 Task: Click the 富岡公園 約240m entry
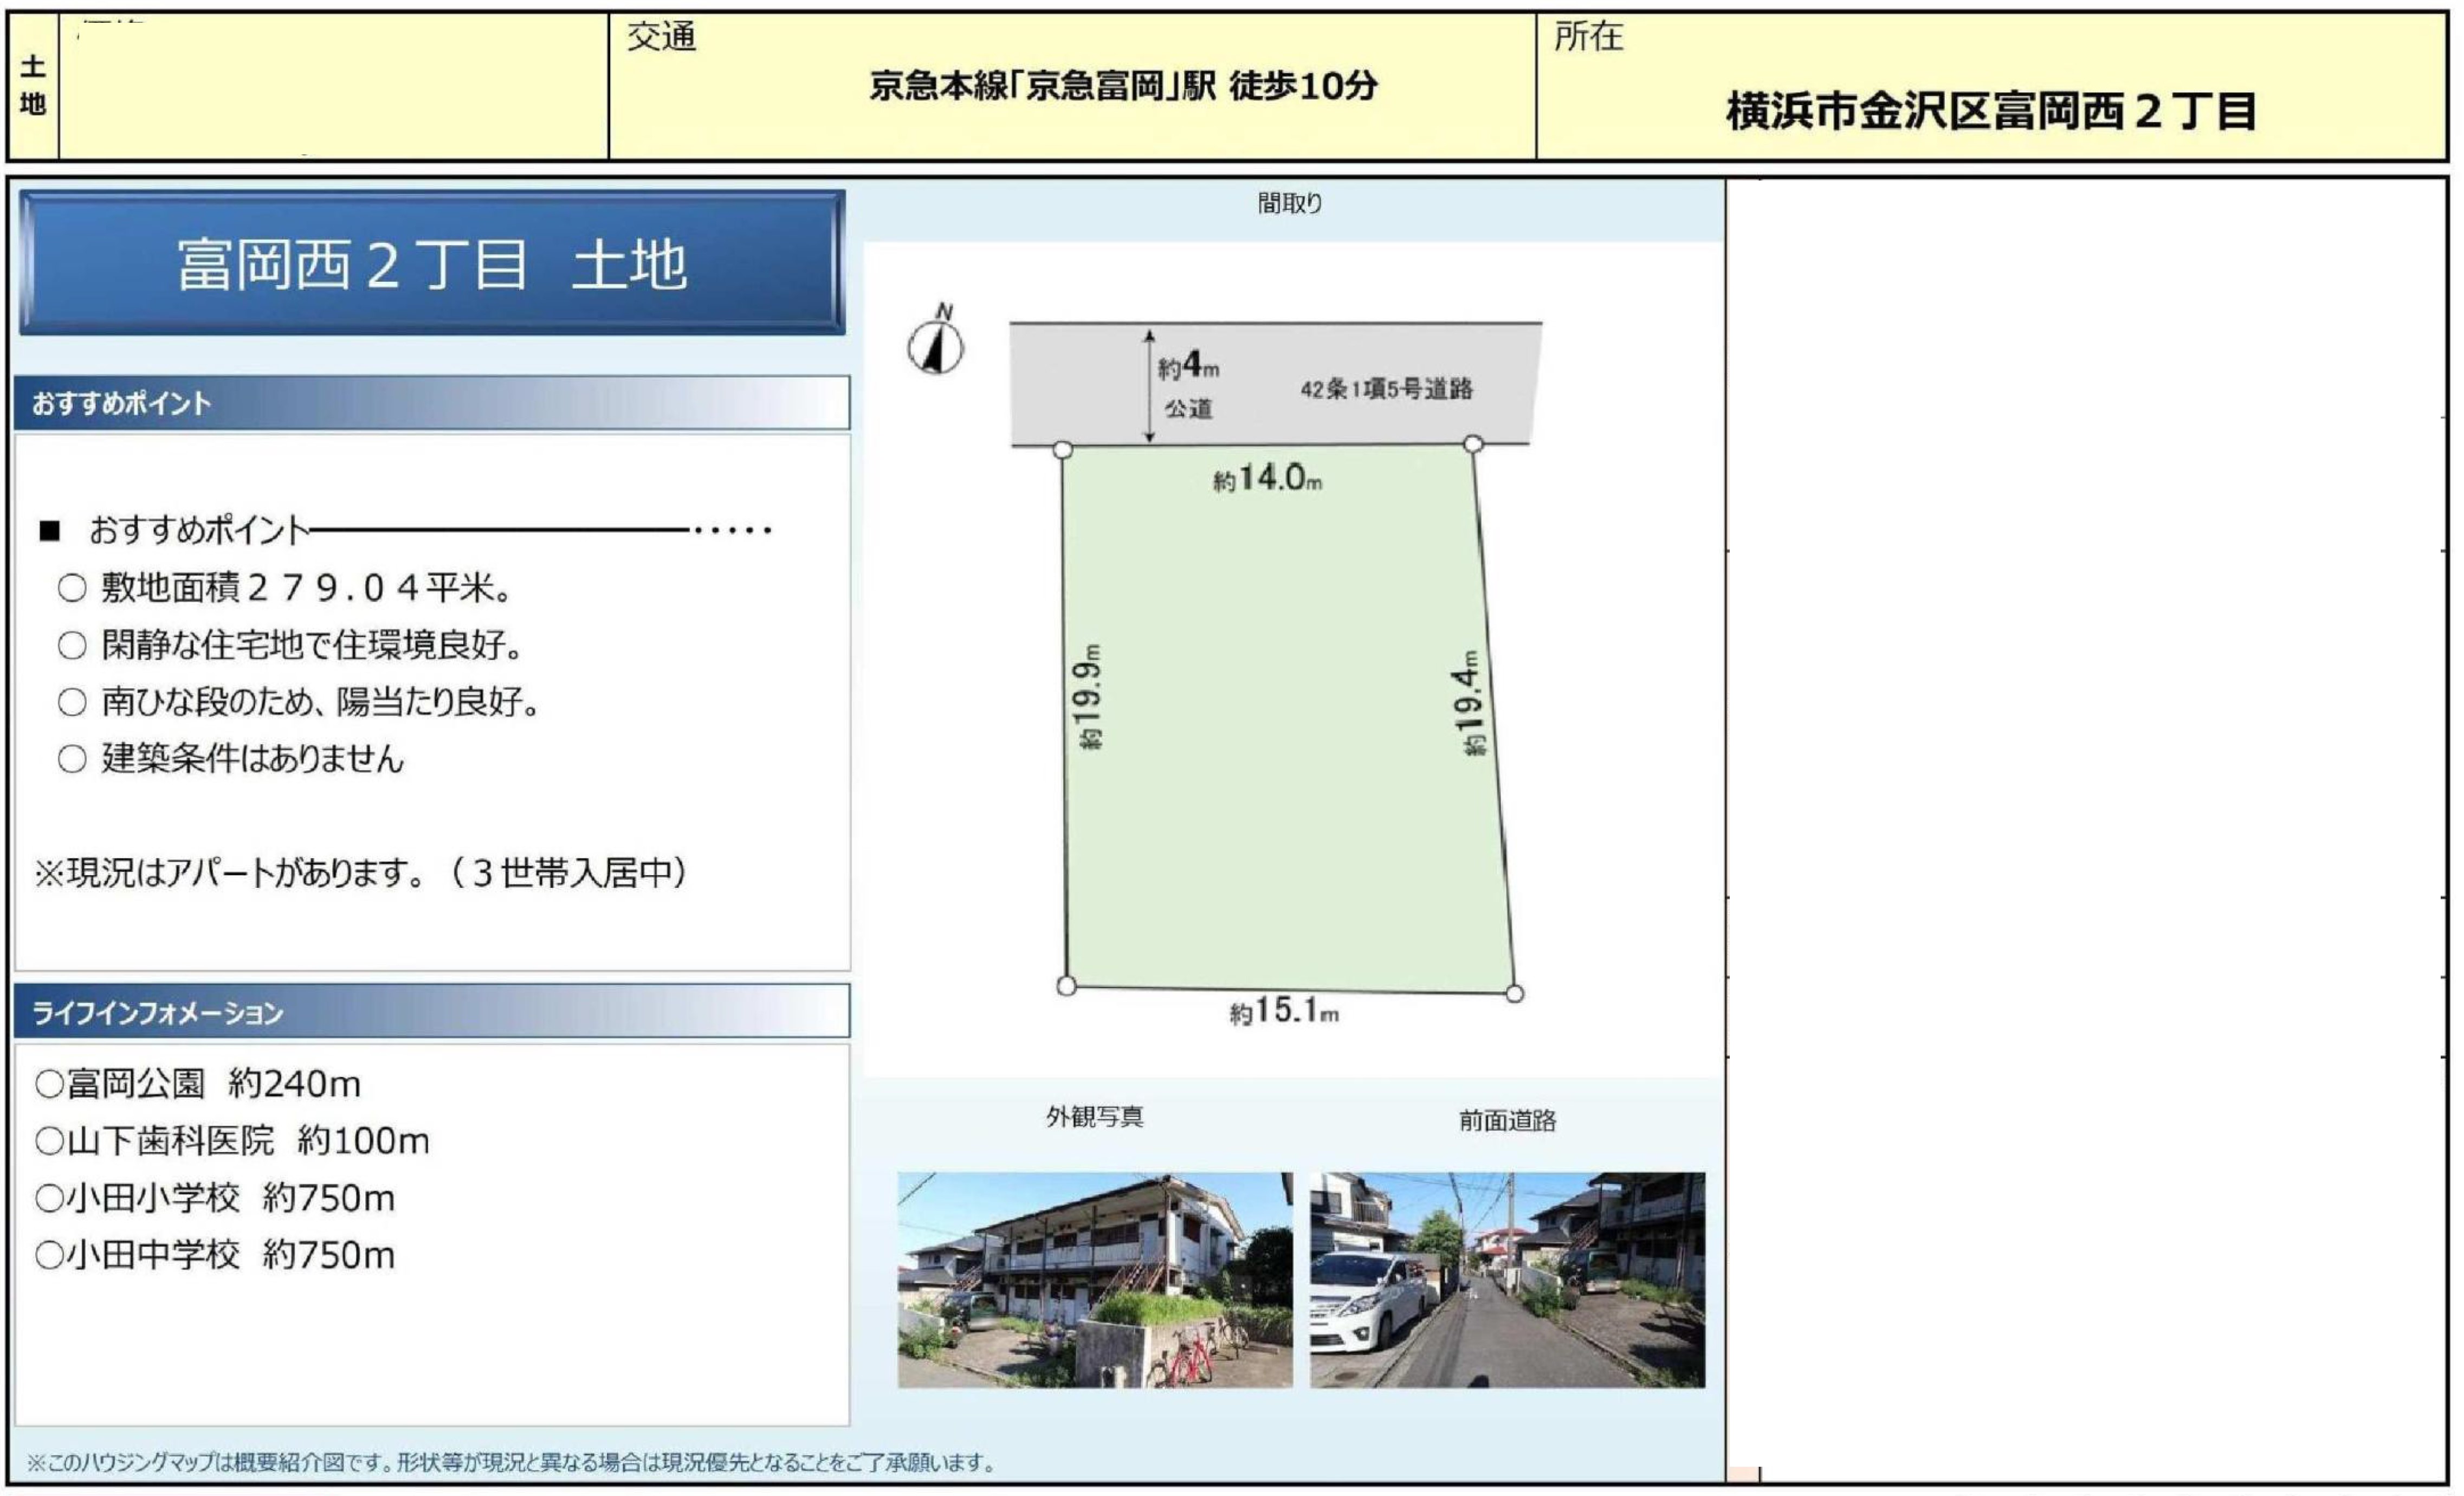[198, 1083]
